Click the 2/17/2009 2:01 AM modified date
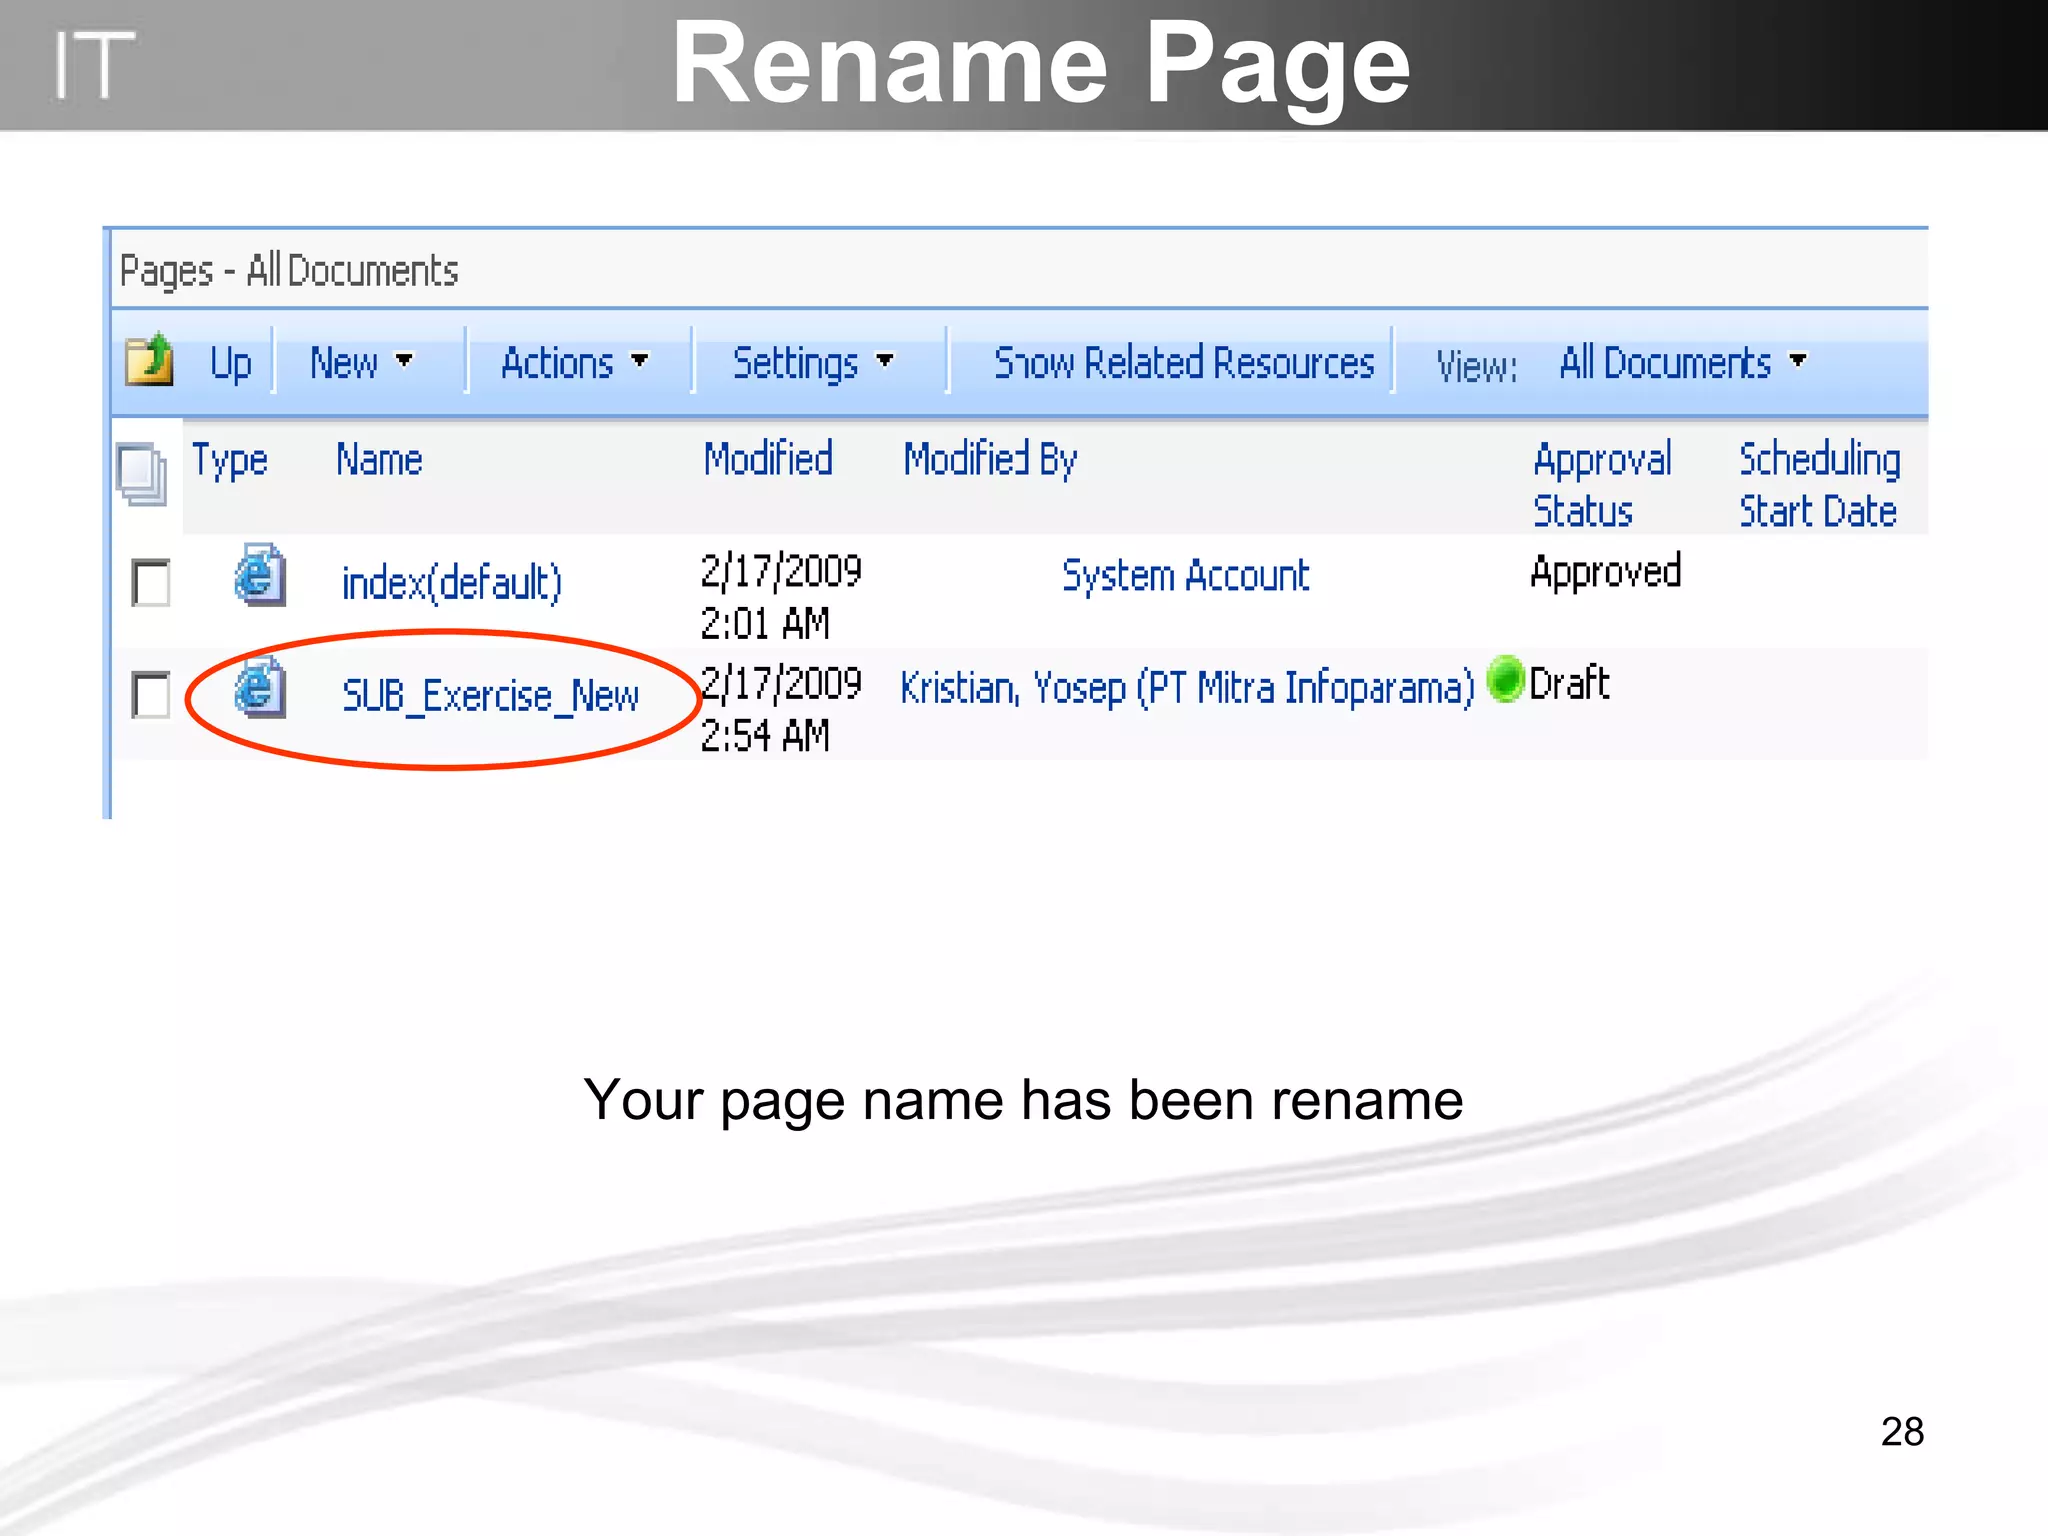The height and width of the screenshot is (1536, 2048). point(780,597)
